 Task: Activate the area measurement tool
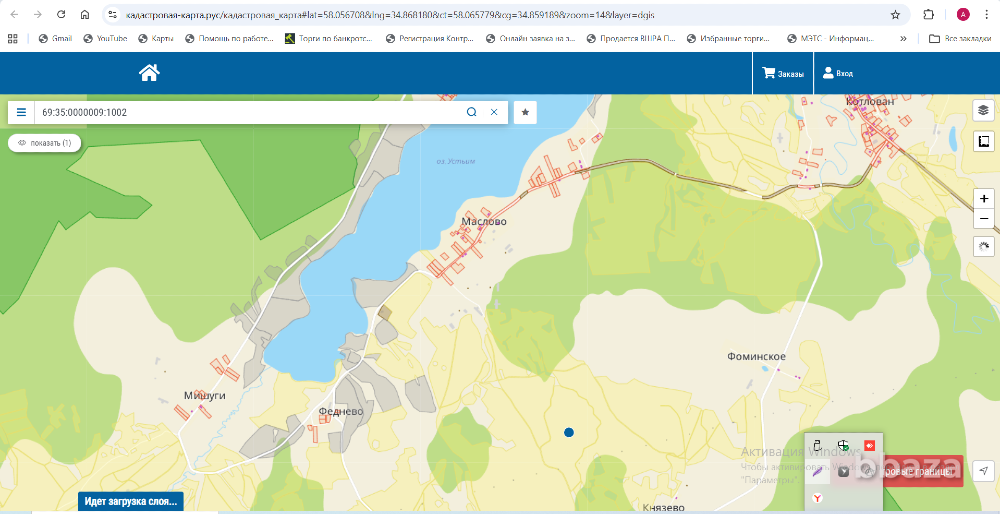983,142
